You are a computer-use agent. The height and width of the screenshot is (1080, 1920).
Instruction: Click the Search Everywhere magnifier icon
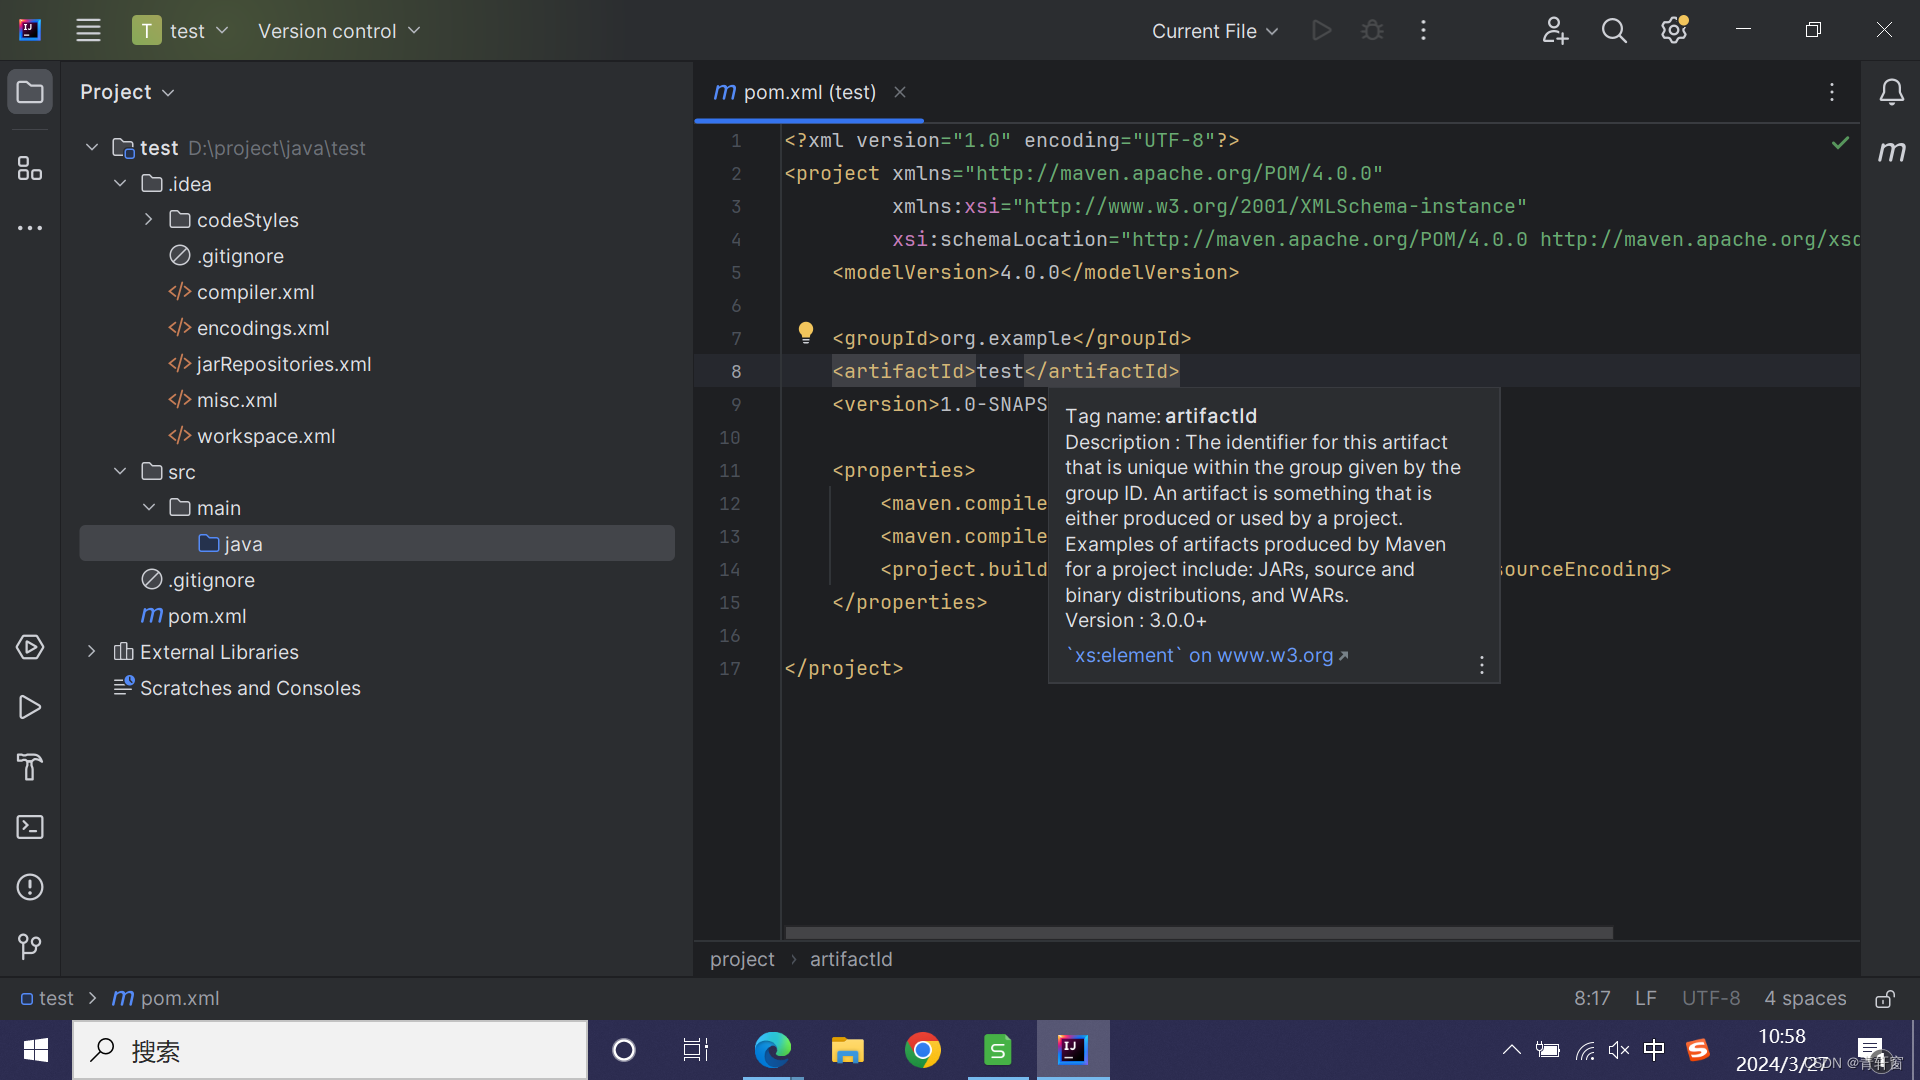[1614, 31]
